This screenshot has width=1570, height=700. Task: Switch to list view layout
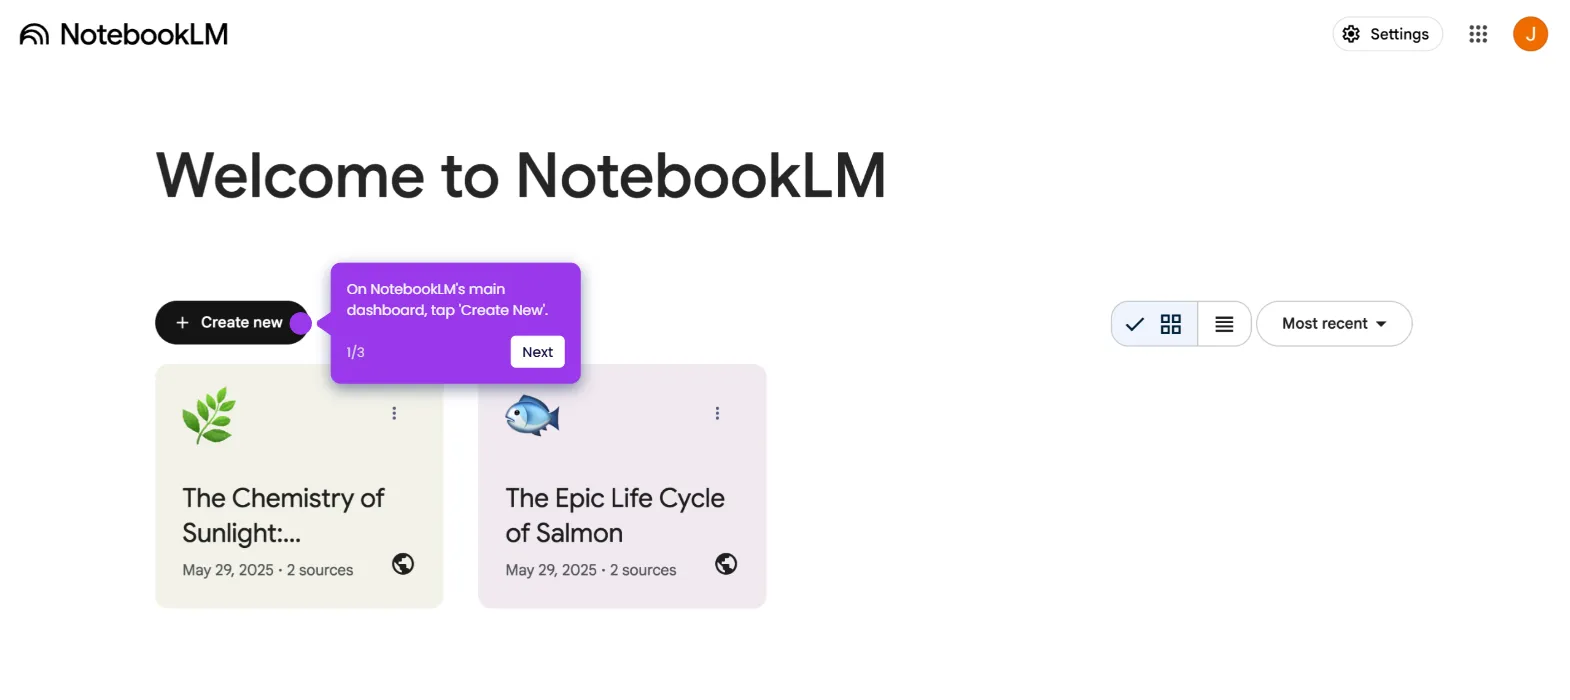coord(1224,324)
